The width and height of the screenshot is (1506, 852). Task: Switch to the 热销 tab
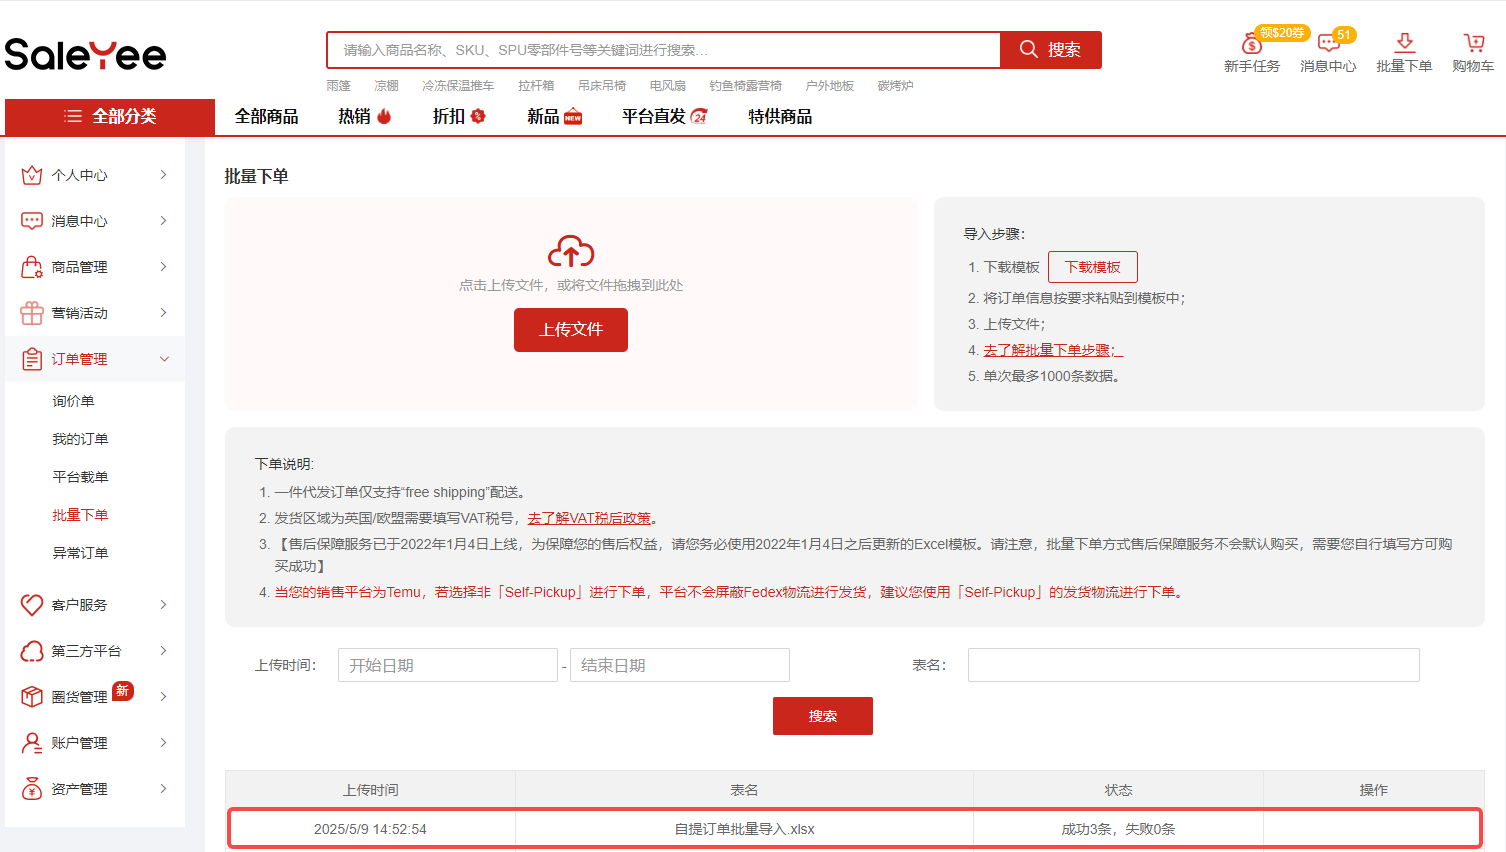point(364,116)
